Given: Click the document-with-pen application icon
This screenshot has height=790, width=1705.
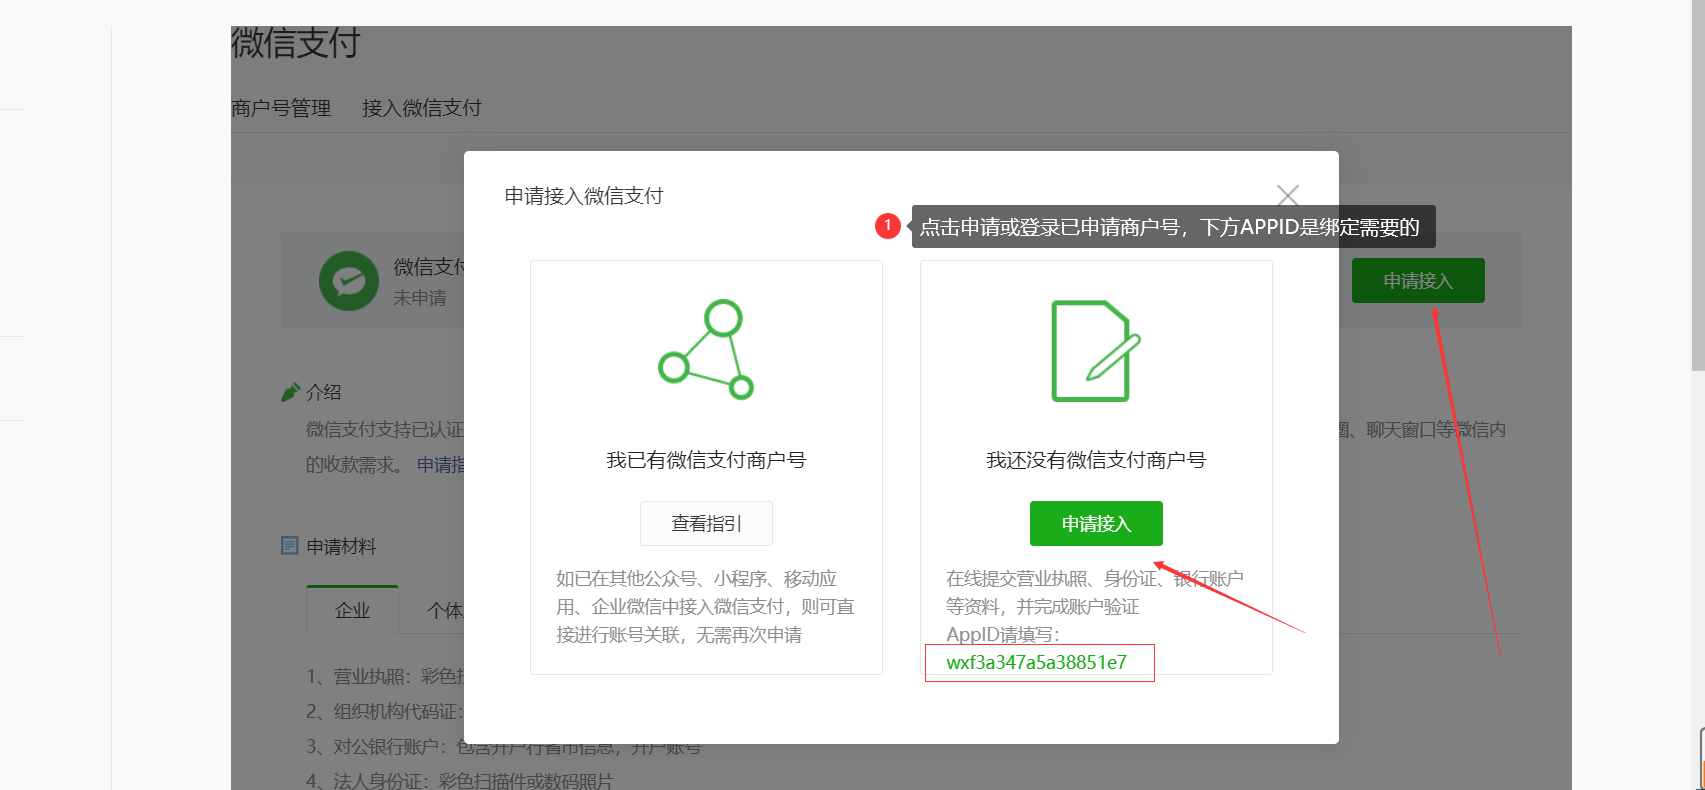Looking at the screenshot, I should (1096, 351).
